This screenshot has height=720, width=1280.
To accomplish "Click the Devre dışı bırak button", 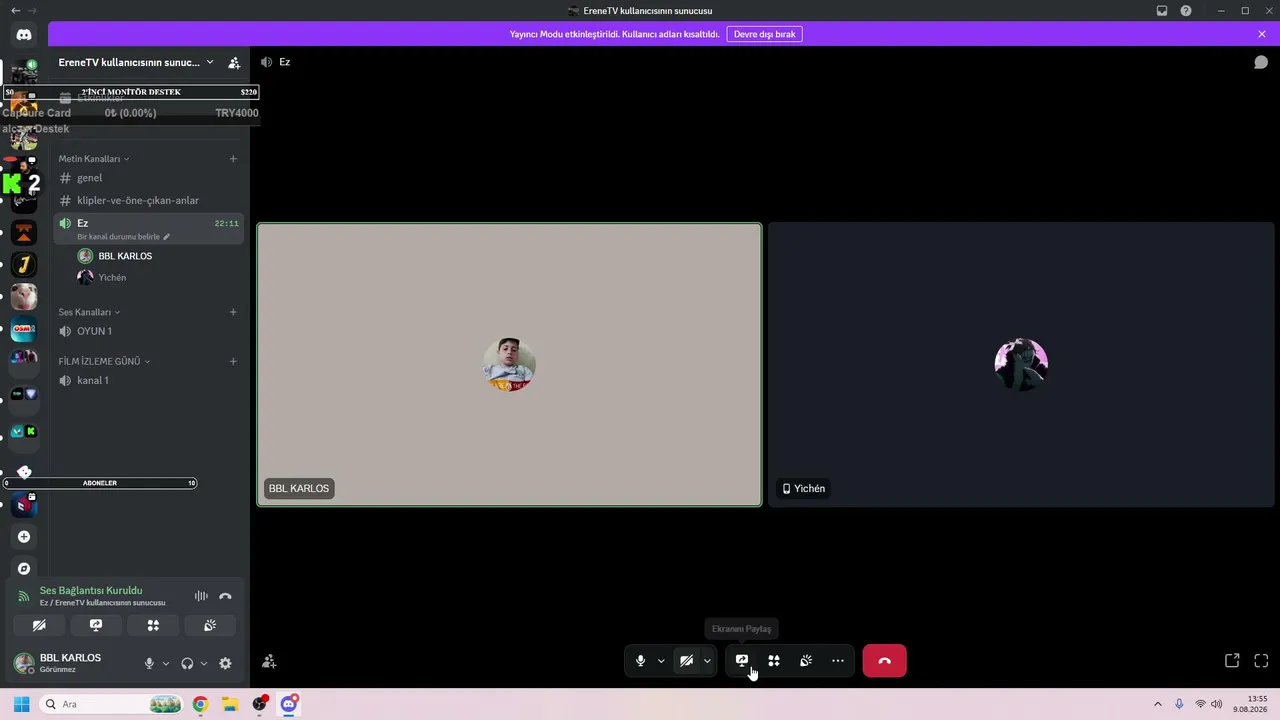I will coord(765,34).
